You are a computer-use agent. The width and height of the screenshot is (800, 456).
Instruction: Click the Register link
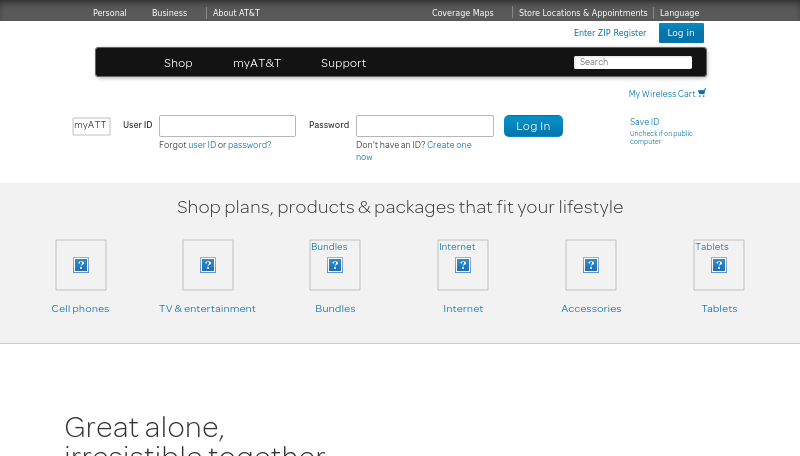(630, 33)
